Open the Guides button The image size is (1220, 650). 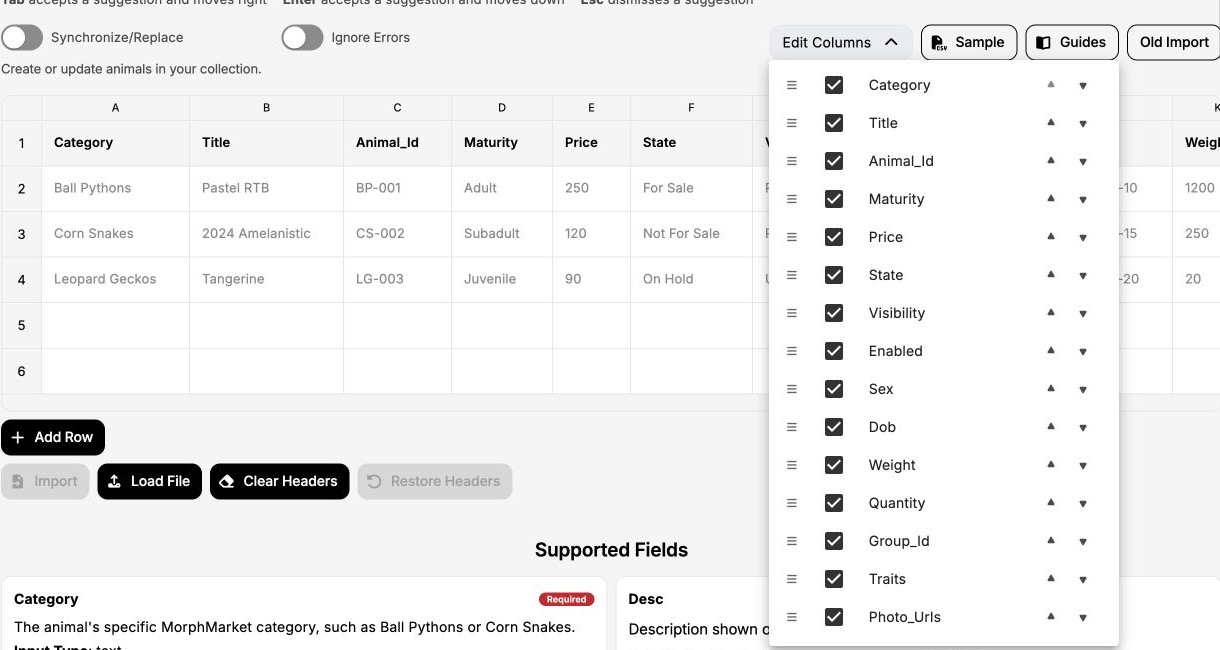tap(1071, 42)
